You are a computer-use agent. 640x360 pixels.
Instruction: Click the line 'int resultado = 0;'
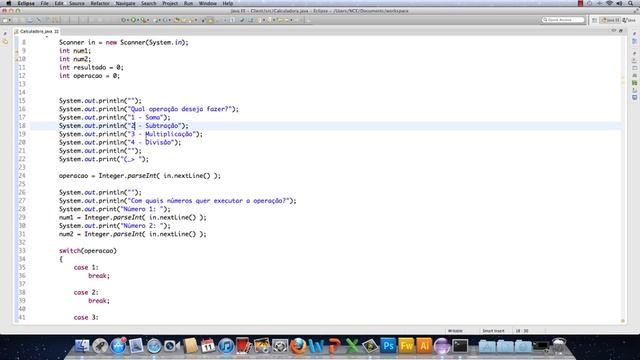(91, 67)
